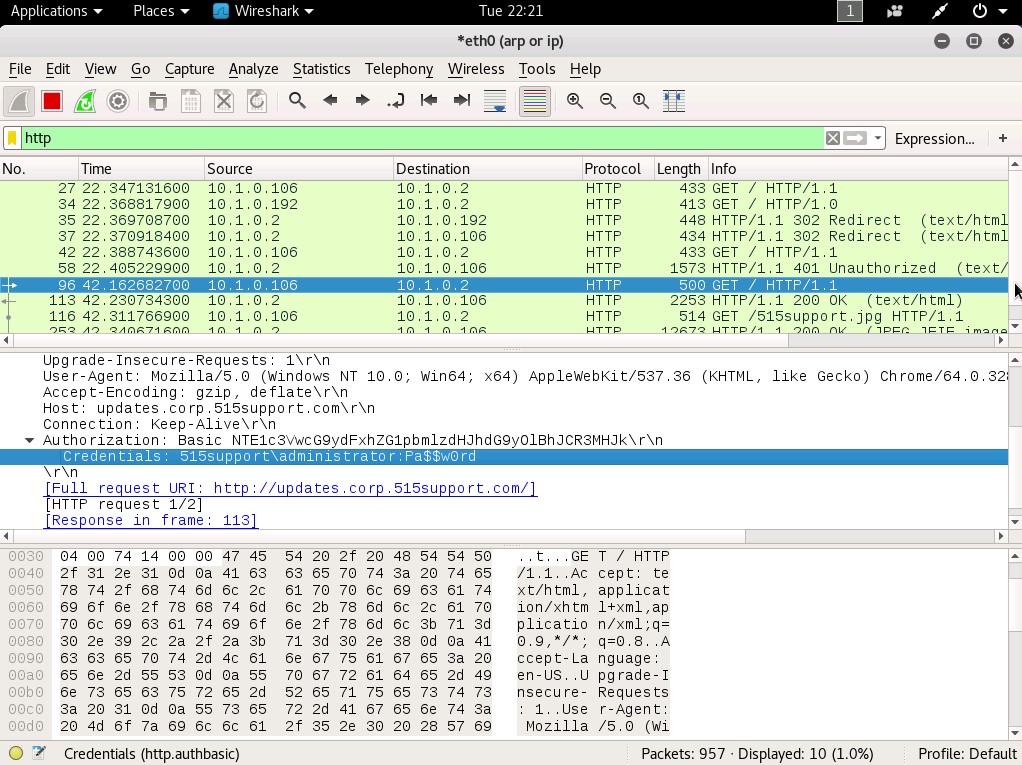
Task: Open display filter history dropdown
Action: point(878,138)
